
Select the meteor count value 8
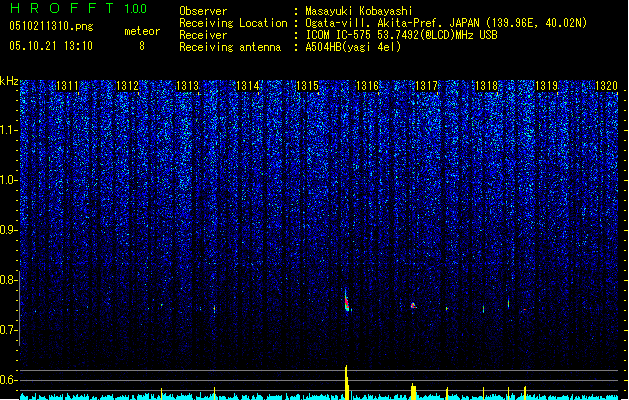(142, 46)
